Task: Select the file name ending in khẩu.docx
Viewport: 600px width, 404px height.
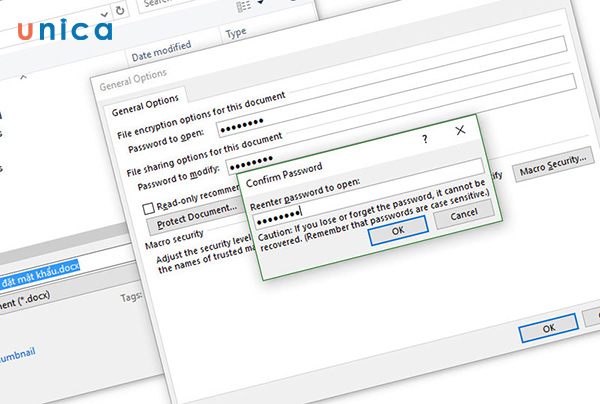Action: click(x=40, y=275)
